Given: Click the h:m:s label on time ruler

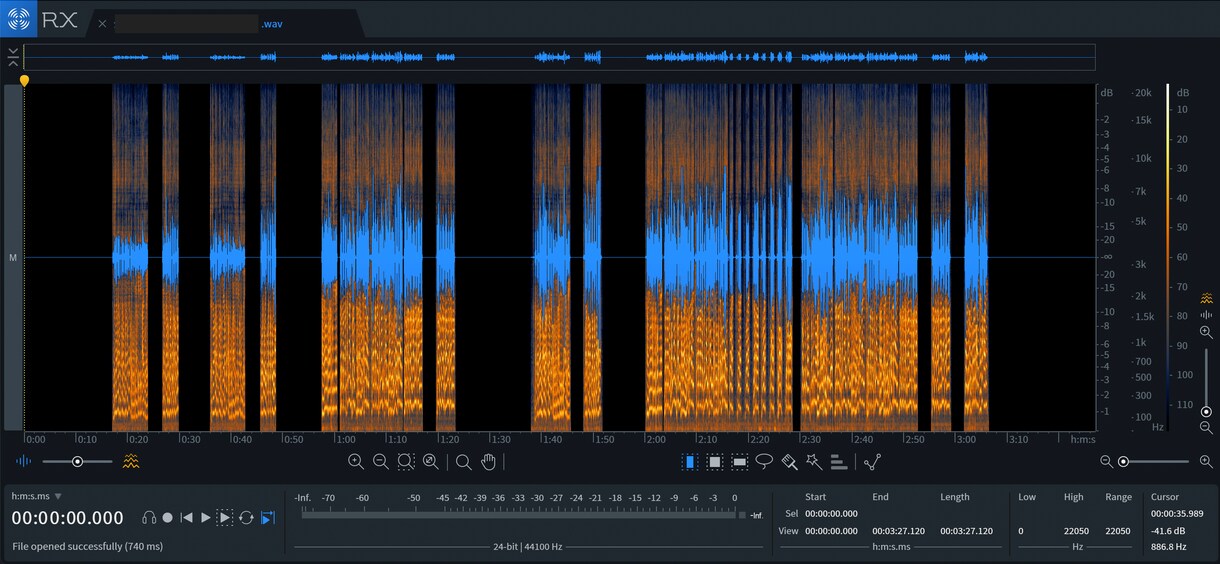Looking at the screenshot, I should click(1083, 439).
